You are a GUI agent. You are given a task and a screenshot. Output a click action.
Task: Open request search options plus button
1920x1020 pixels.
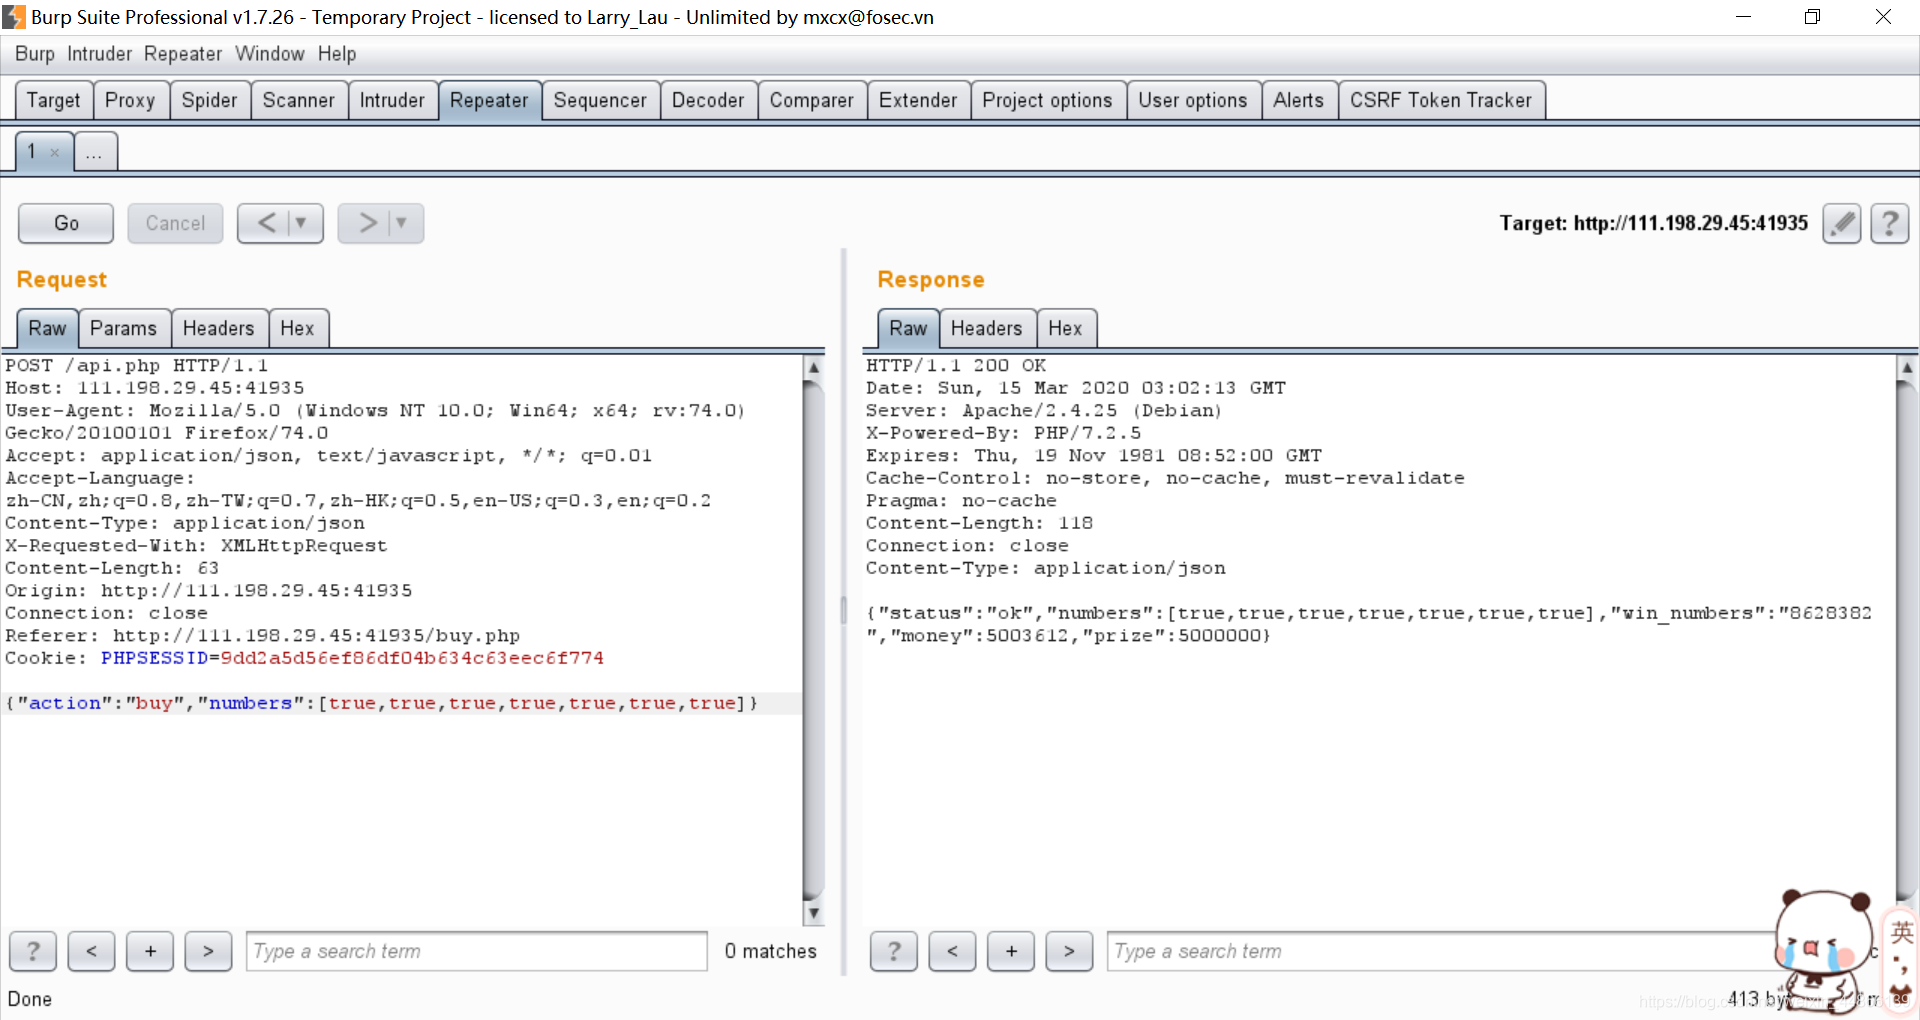[150, 951]
